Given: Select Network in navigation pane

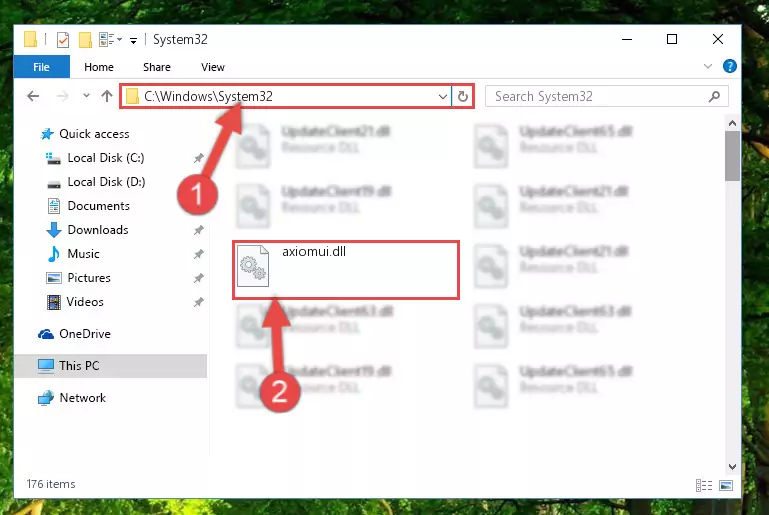Looking at the screenshot, I should coord(82,398).
